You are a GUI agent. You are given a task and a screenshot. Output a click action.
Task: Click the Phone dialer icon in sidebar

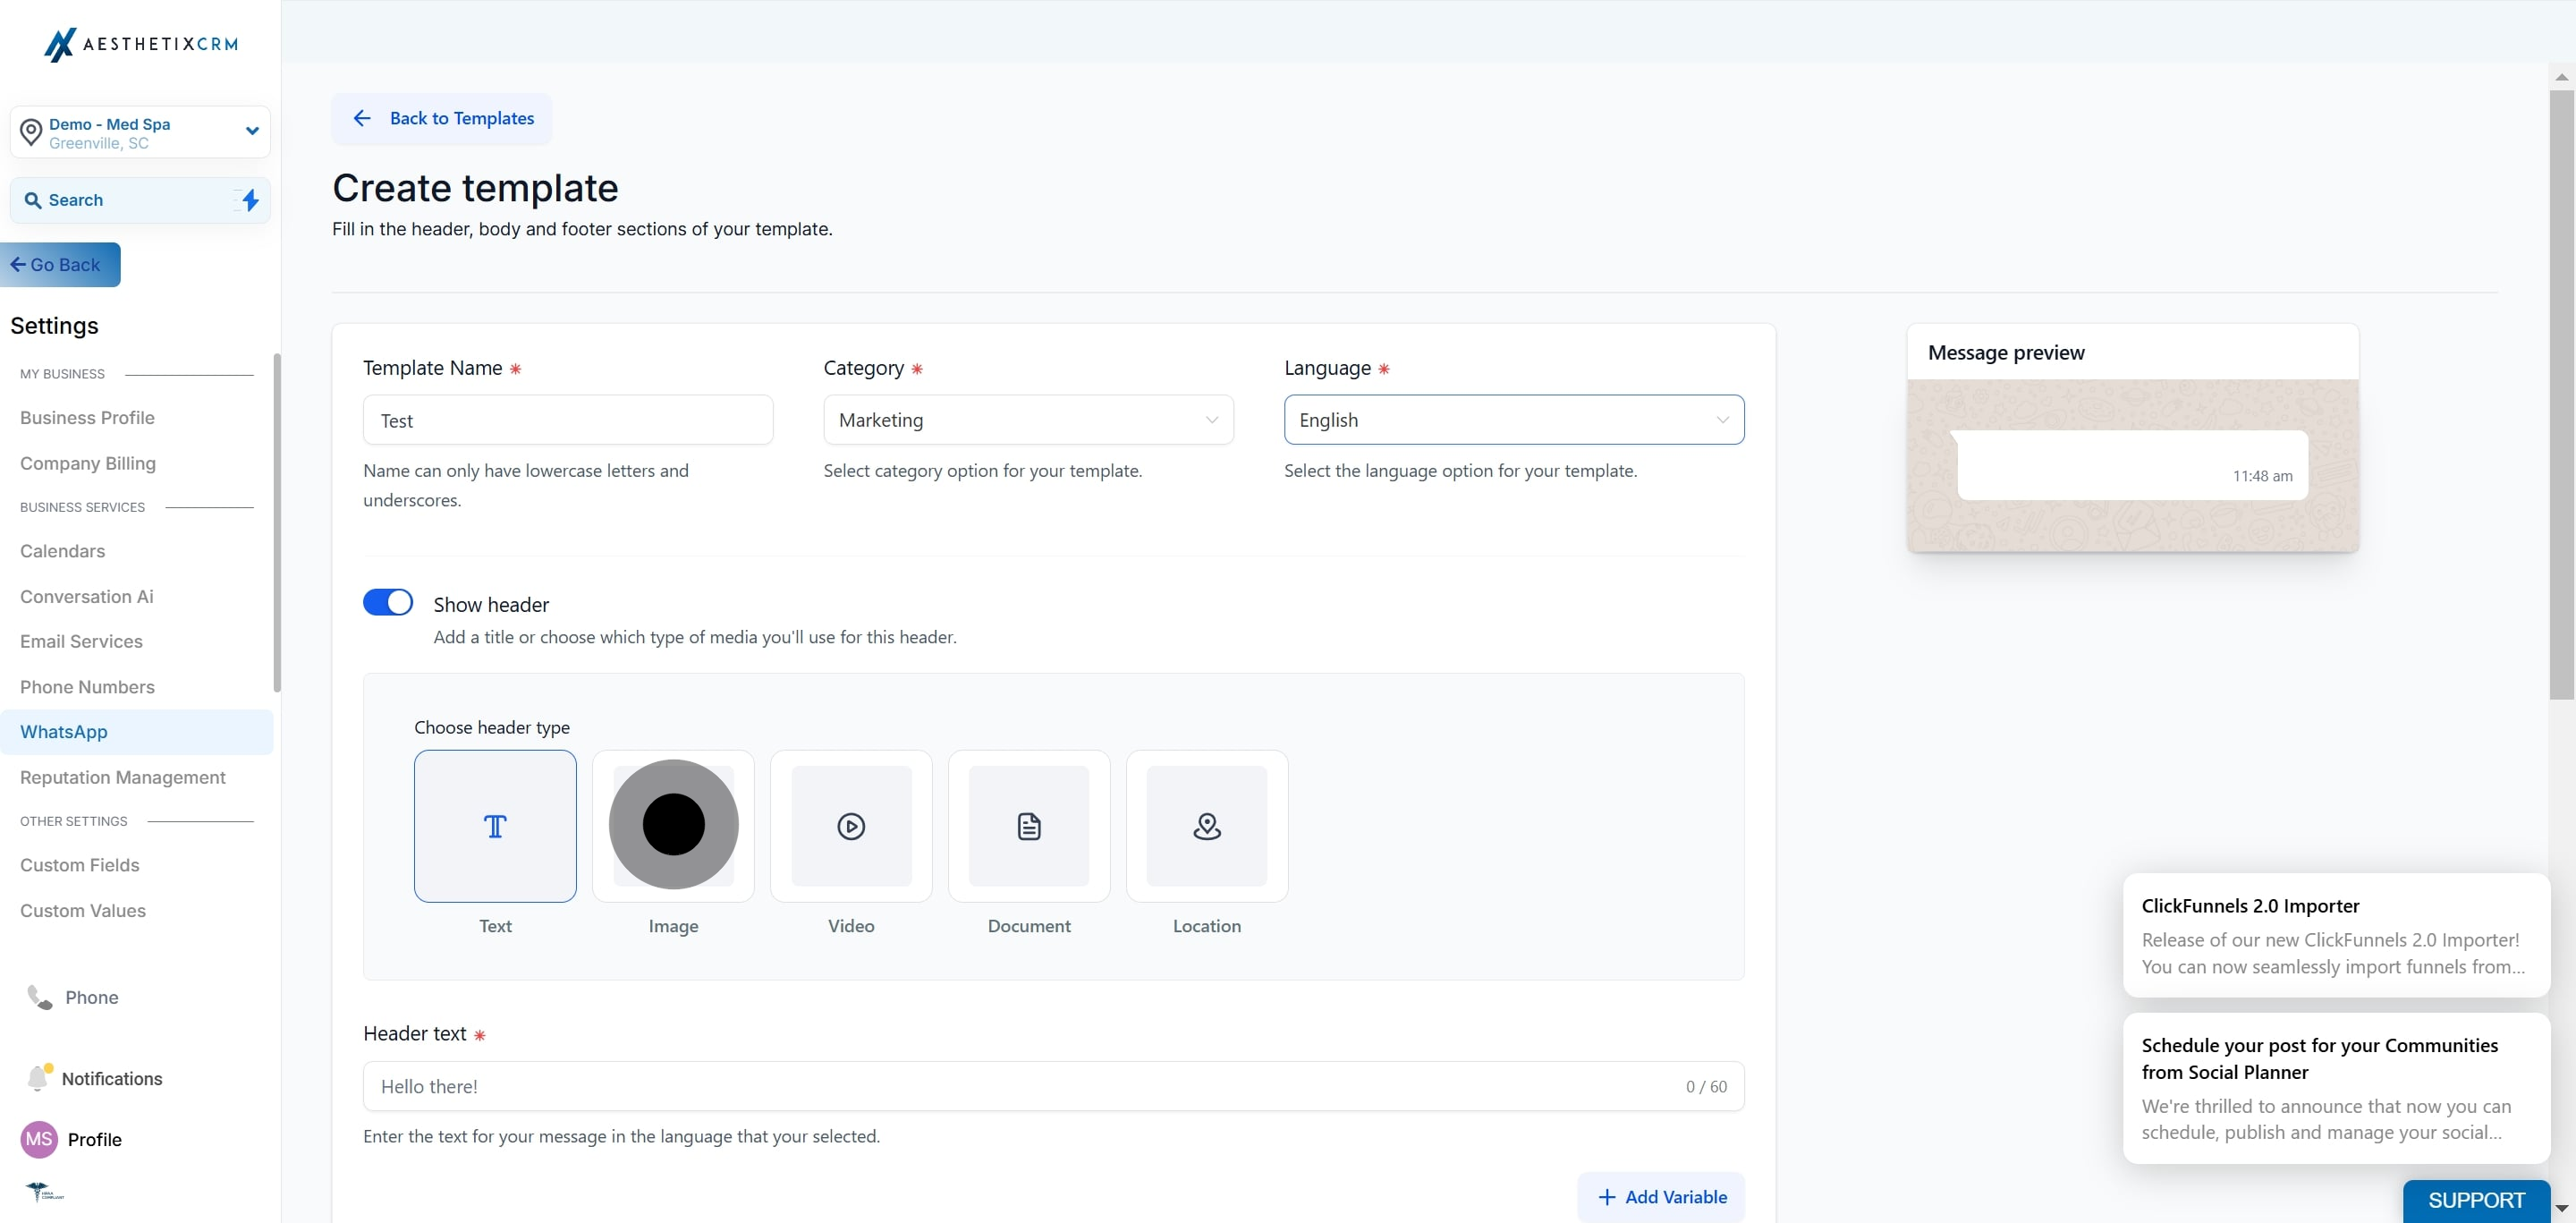[x=39, y=997]
